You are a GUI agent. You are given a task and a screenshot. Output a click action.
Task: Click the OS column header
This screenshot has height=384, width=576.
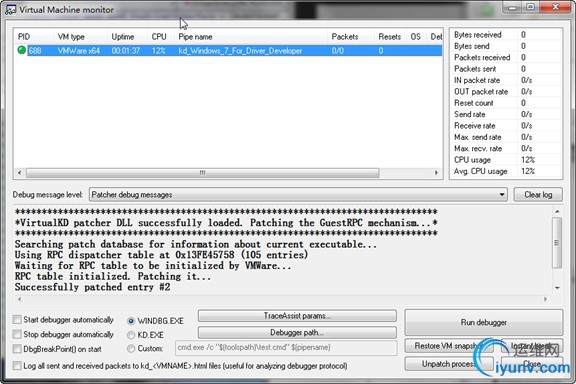pyautogui.click(x=415, y=37)
